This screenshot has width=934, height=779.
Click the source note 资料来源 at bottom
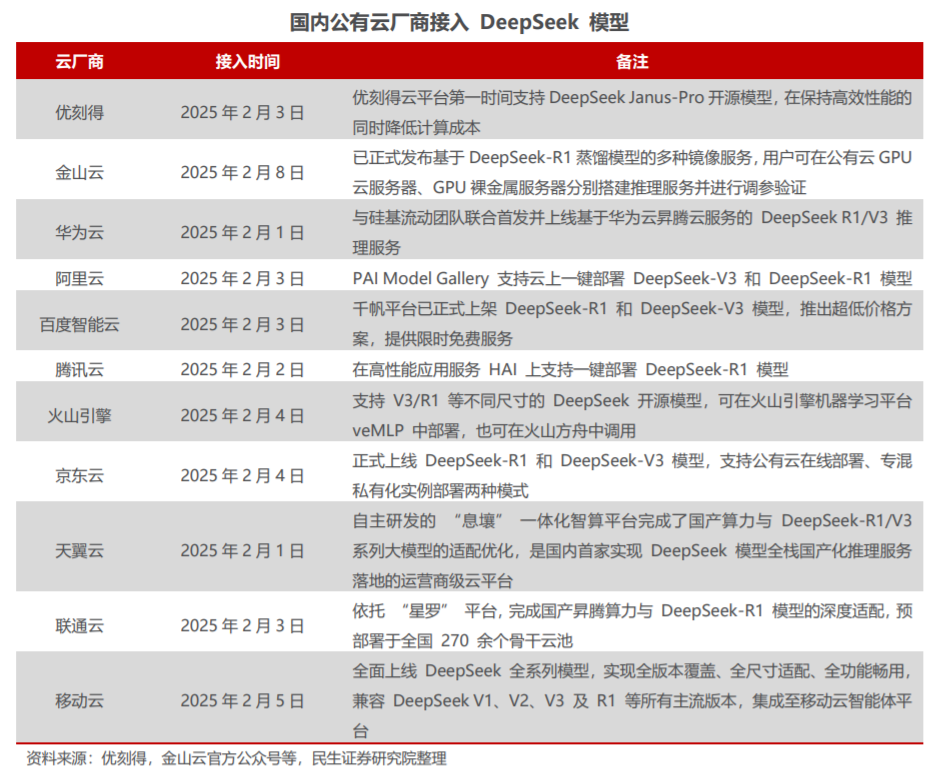click(236, 759)
